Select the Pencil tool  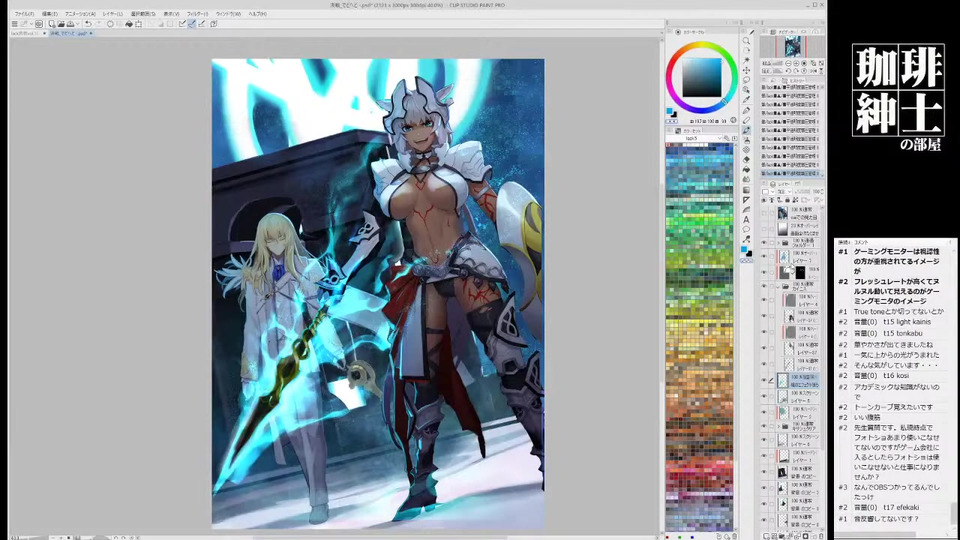[746, 120]
